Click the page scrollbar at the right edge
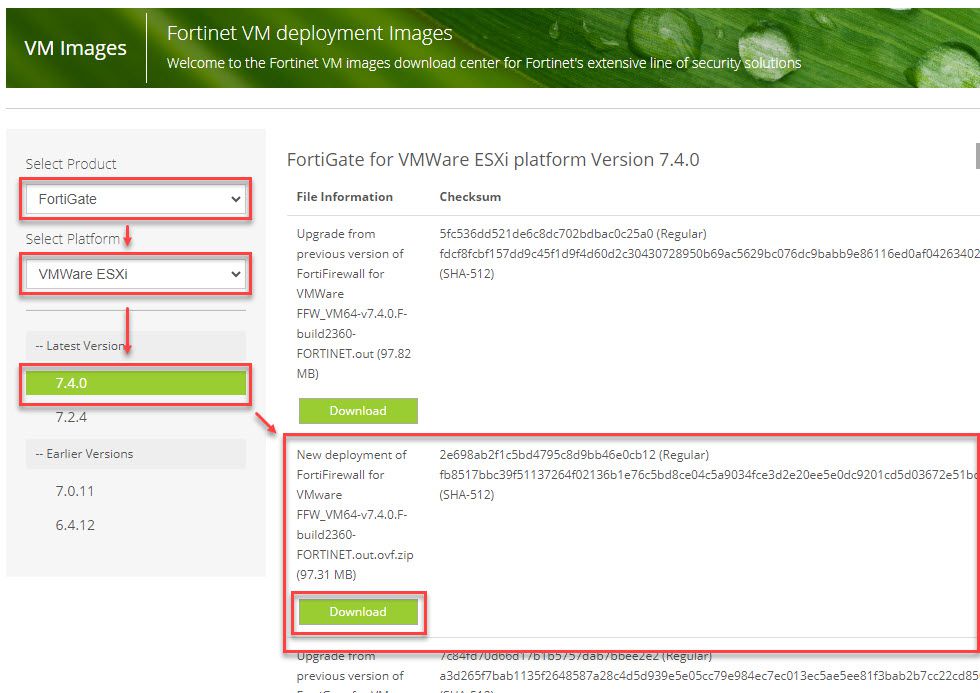The image size is (980, 693). click(x=977, y=156)
